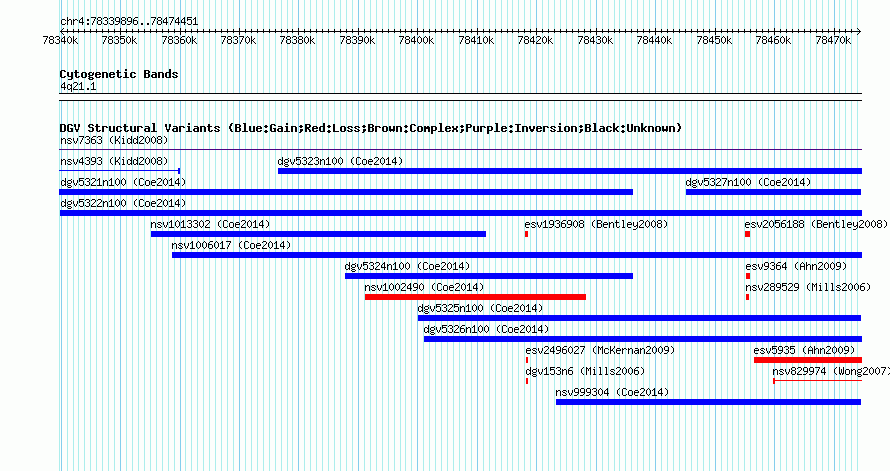Select variant label nsv7363 (Kidd2008)
This screenshot has width=890, height=471.
114,140
